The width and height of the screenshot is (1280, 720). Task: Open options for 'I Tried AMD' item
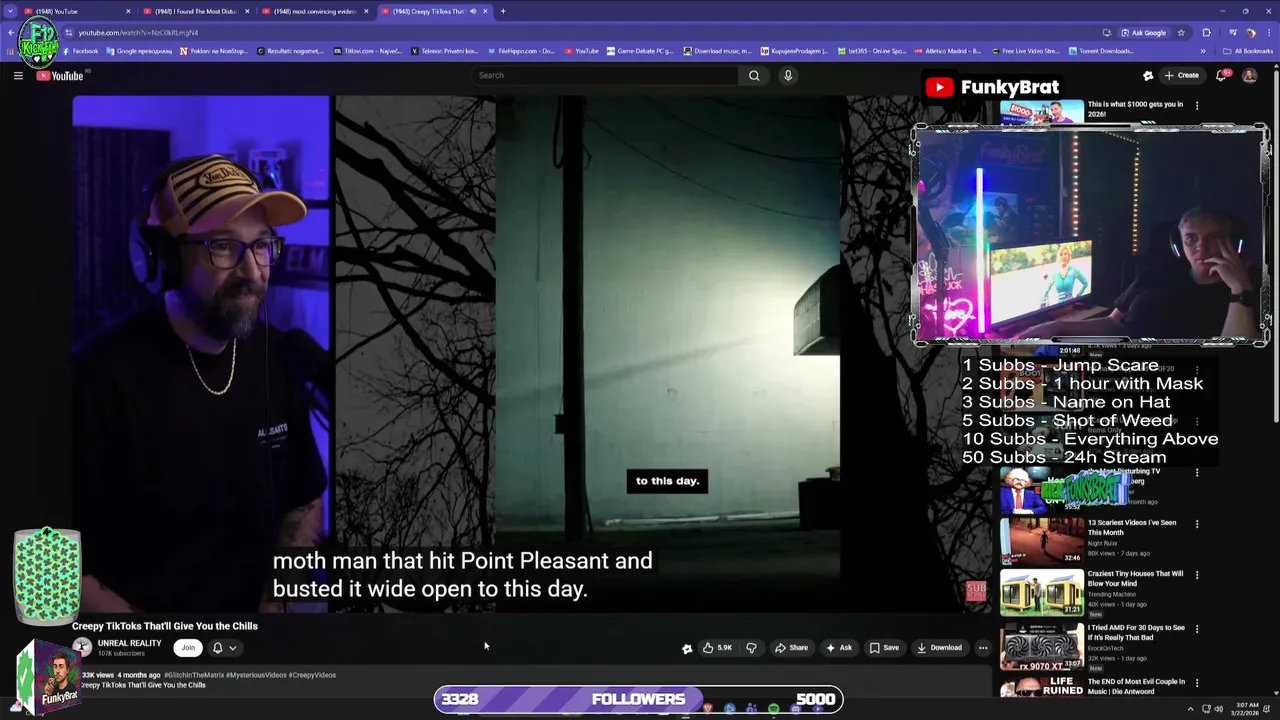tap(1197, 629)
